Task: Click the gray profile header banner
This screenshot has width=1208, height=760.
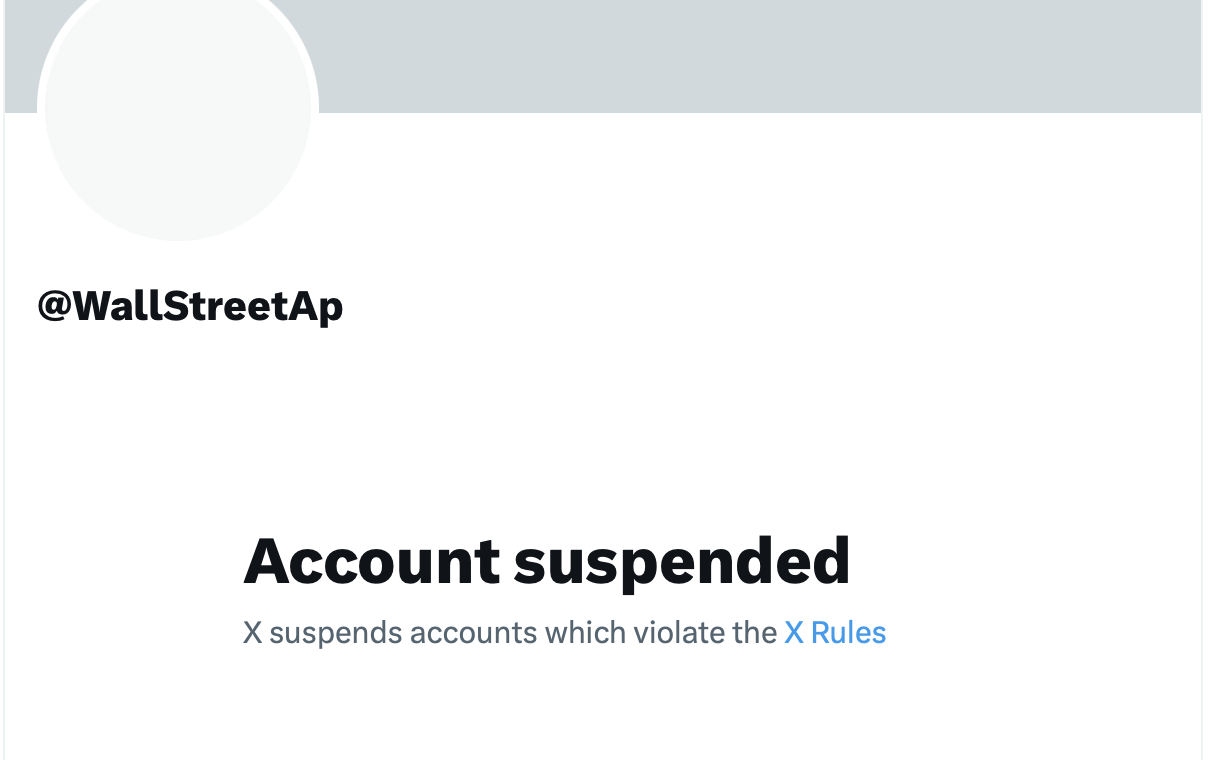Action: pyautogui.click(x=700, y=55)
